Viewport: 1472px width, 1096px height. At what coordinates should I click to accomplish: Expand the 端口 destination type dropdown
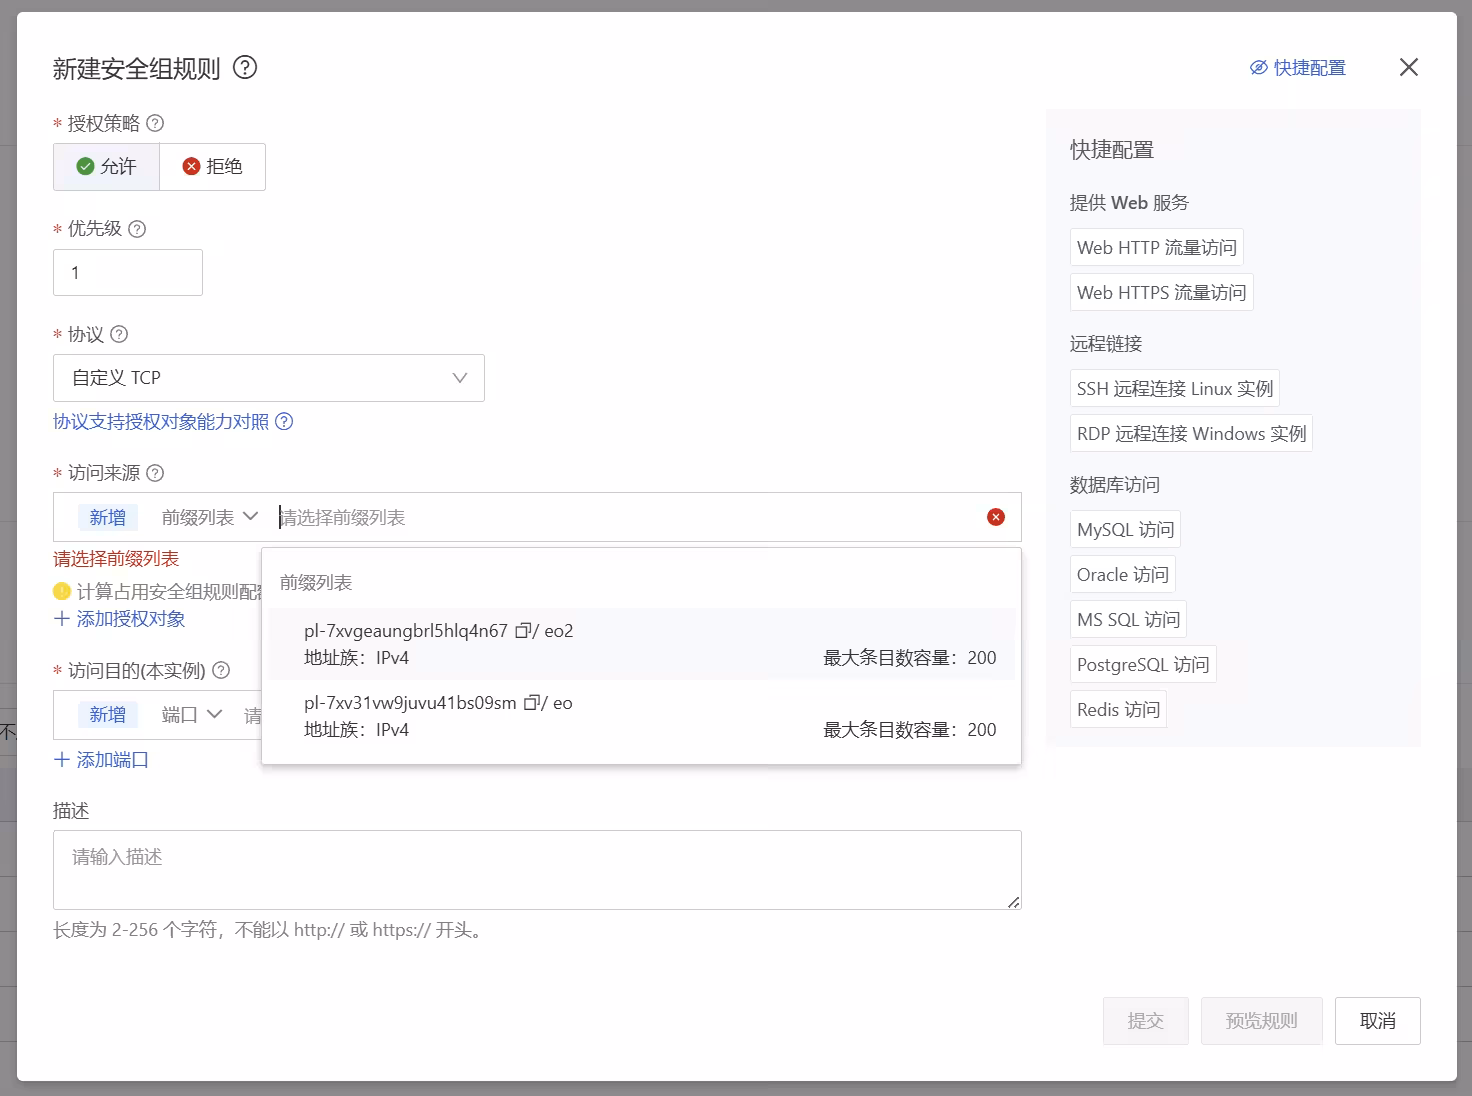coord(191,715)
